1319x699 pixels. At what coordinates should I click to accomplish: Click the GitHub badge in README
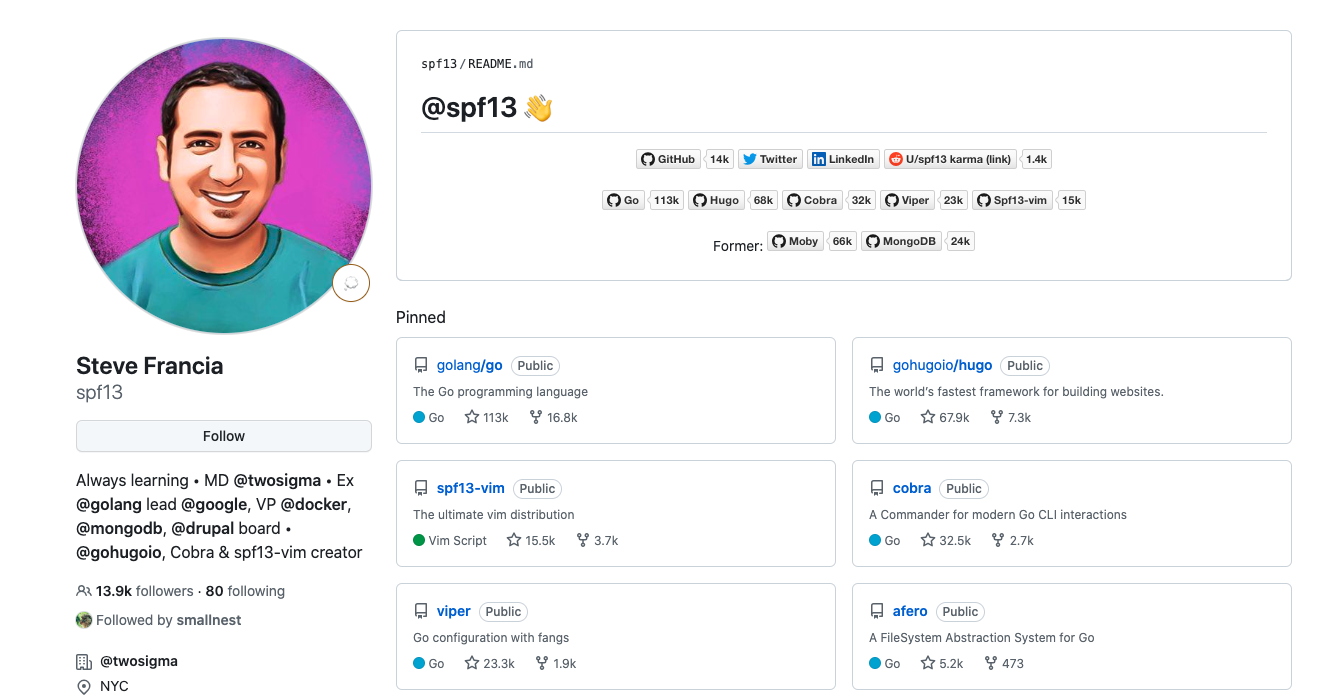(x=668, y=159)
